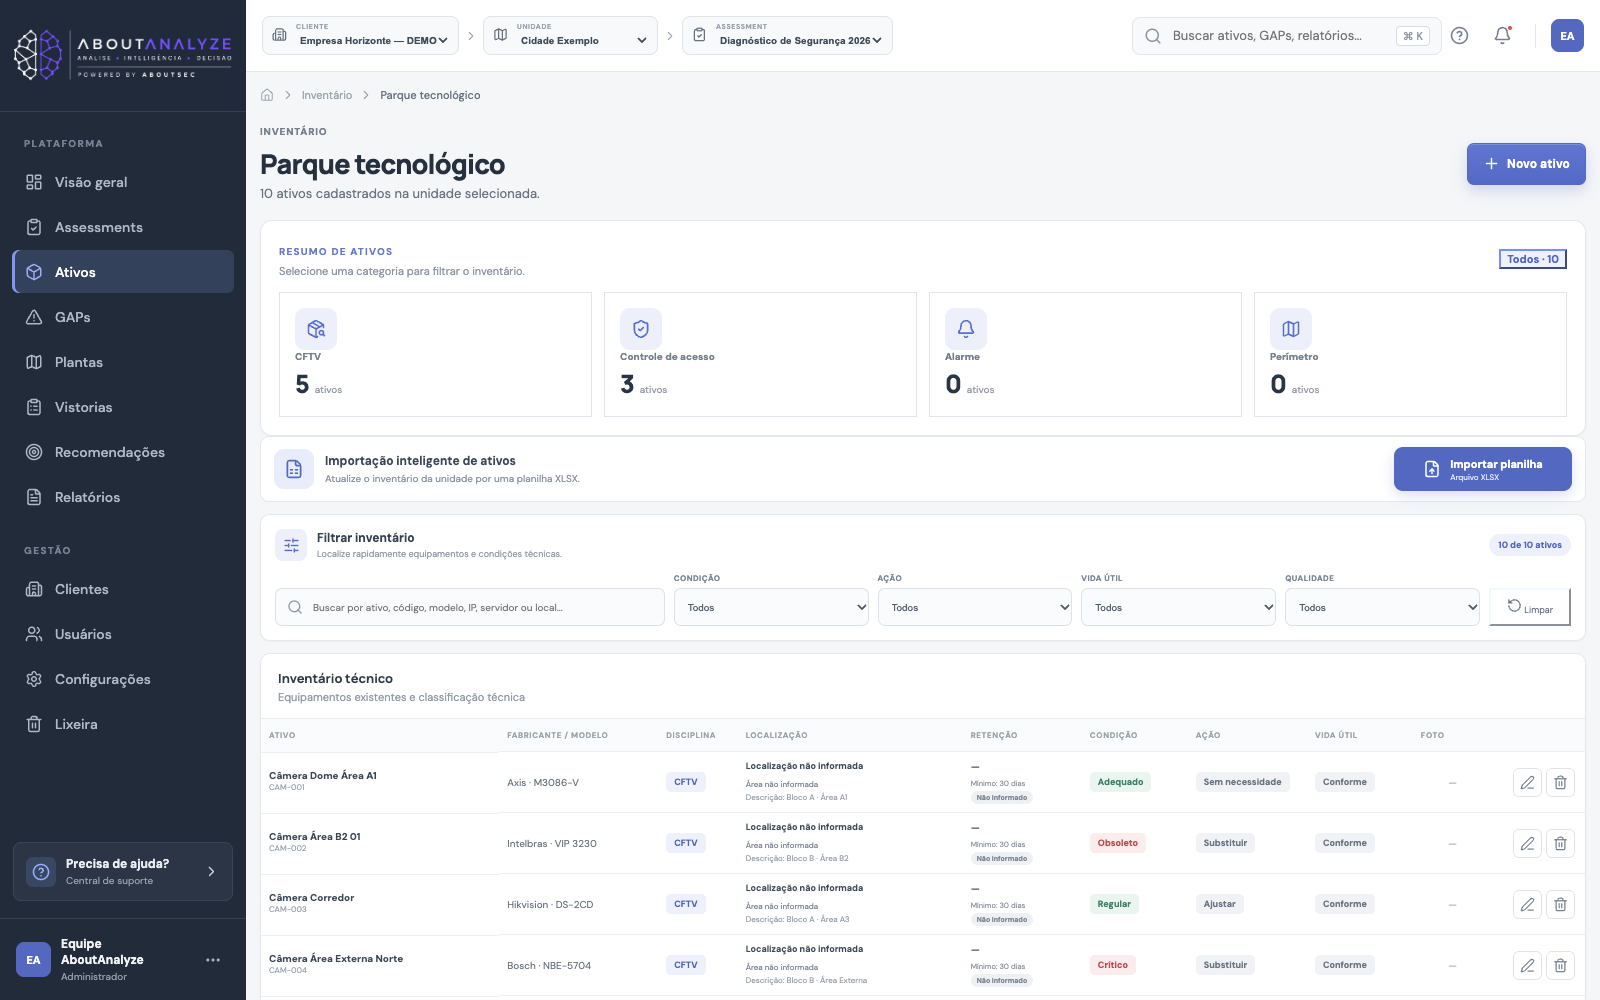The image size is (1600, 1000).
Task: Click Importar planilha button
Action: 1483,469
